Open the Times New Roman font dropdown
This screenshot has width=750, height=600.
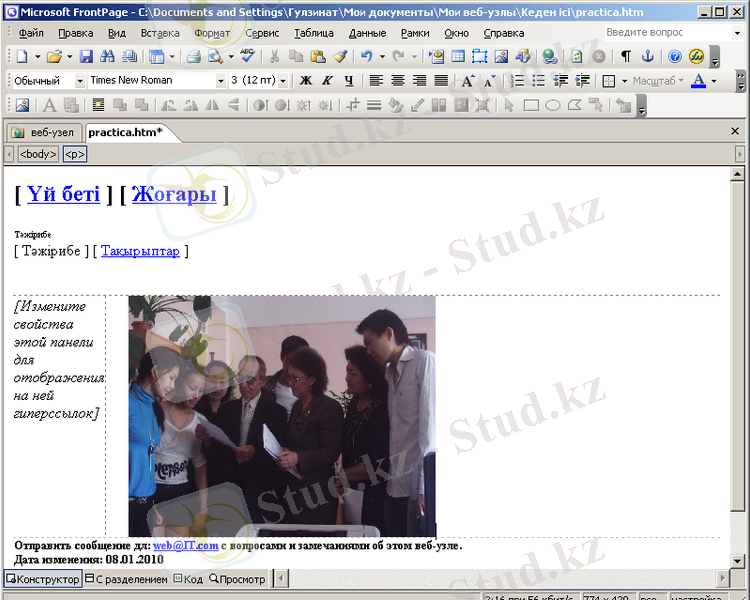pos(221,81)
